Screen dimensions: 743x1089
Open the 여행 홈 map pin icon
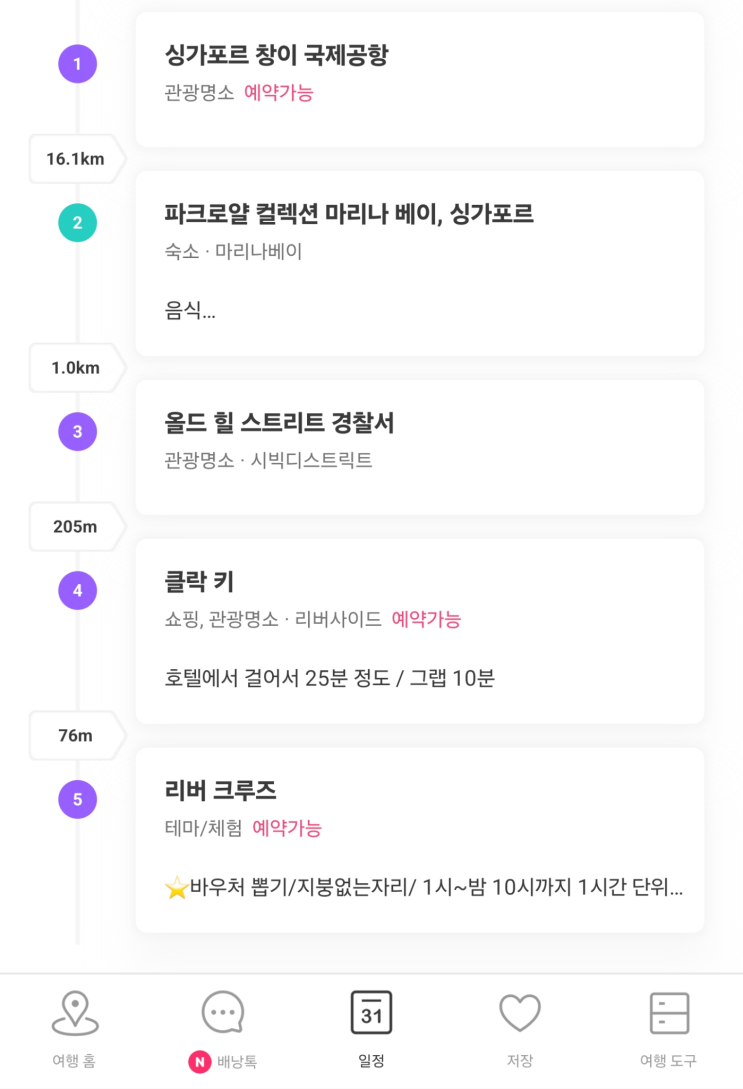(75, 1013)
